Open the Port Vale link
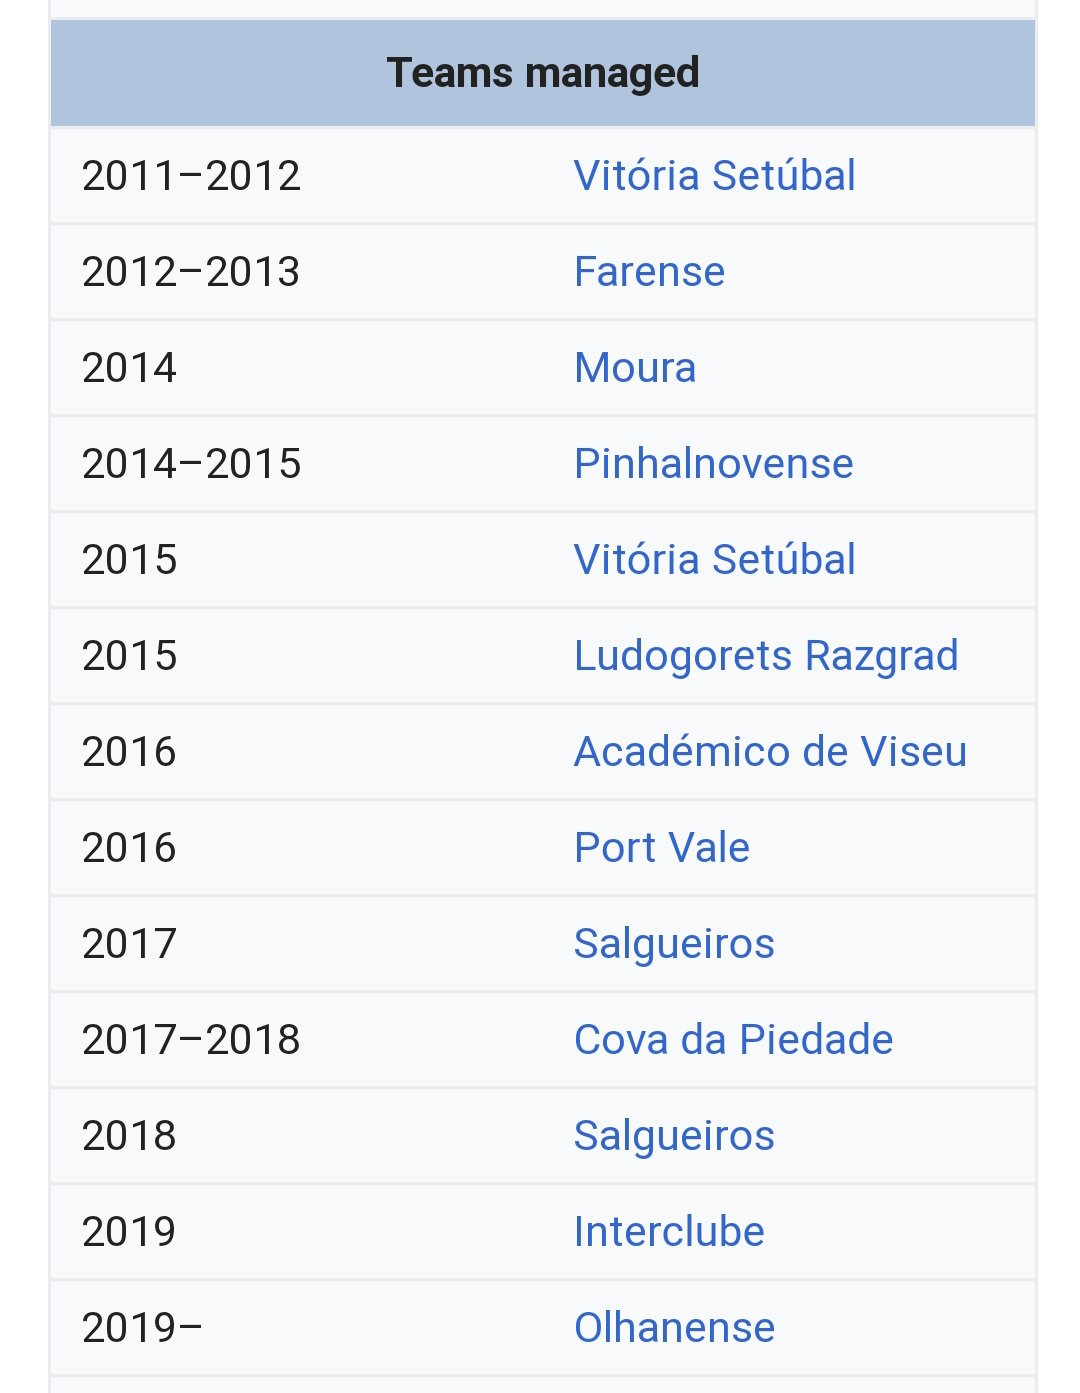Image resolution: width=1080 pixels, height=1393 pixels. [x=661, y=848]
